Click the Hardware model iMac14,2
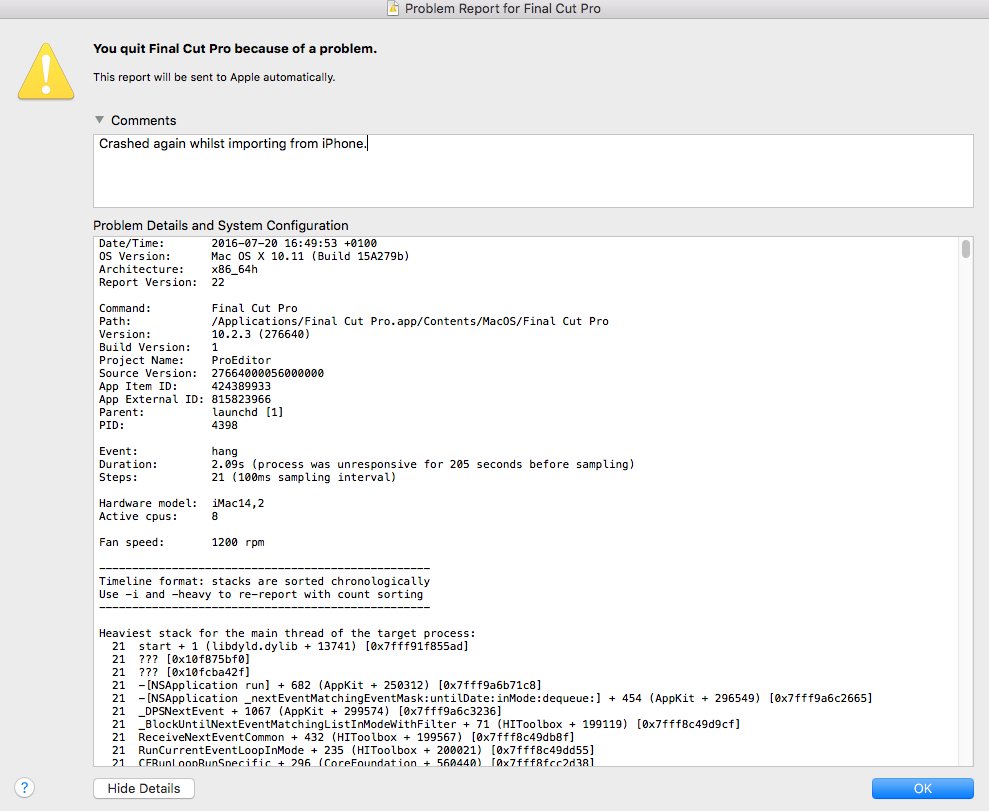The image size is (989, 811). click(238, 503)
